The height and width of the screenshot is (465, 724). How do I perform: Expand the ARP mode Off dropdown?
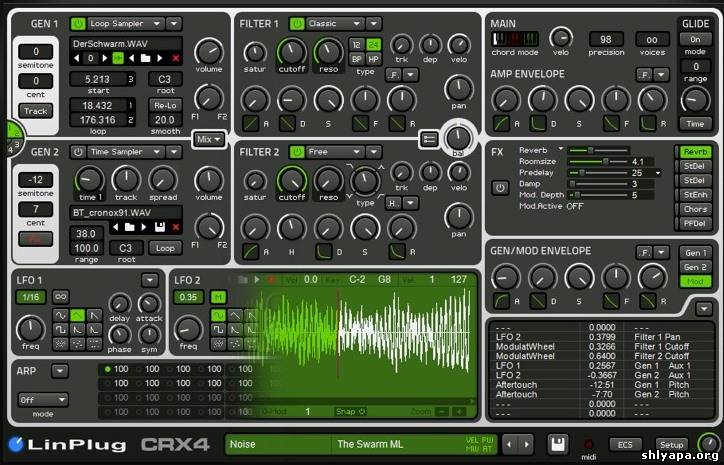[x=41, y=397]
